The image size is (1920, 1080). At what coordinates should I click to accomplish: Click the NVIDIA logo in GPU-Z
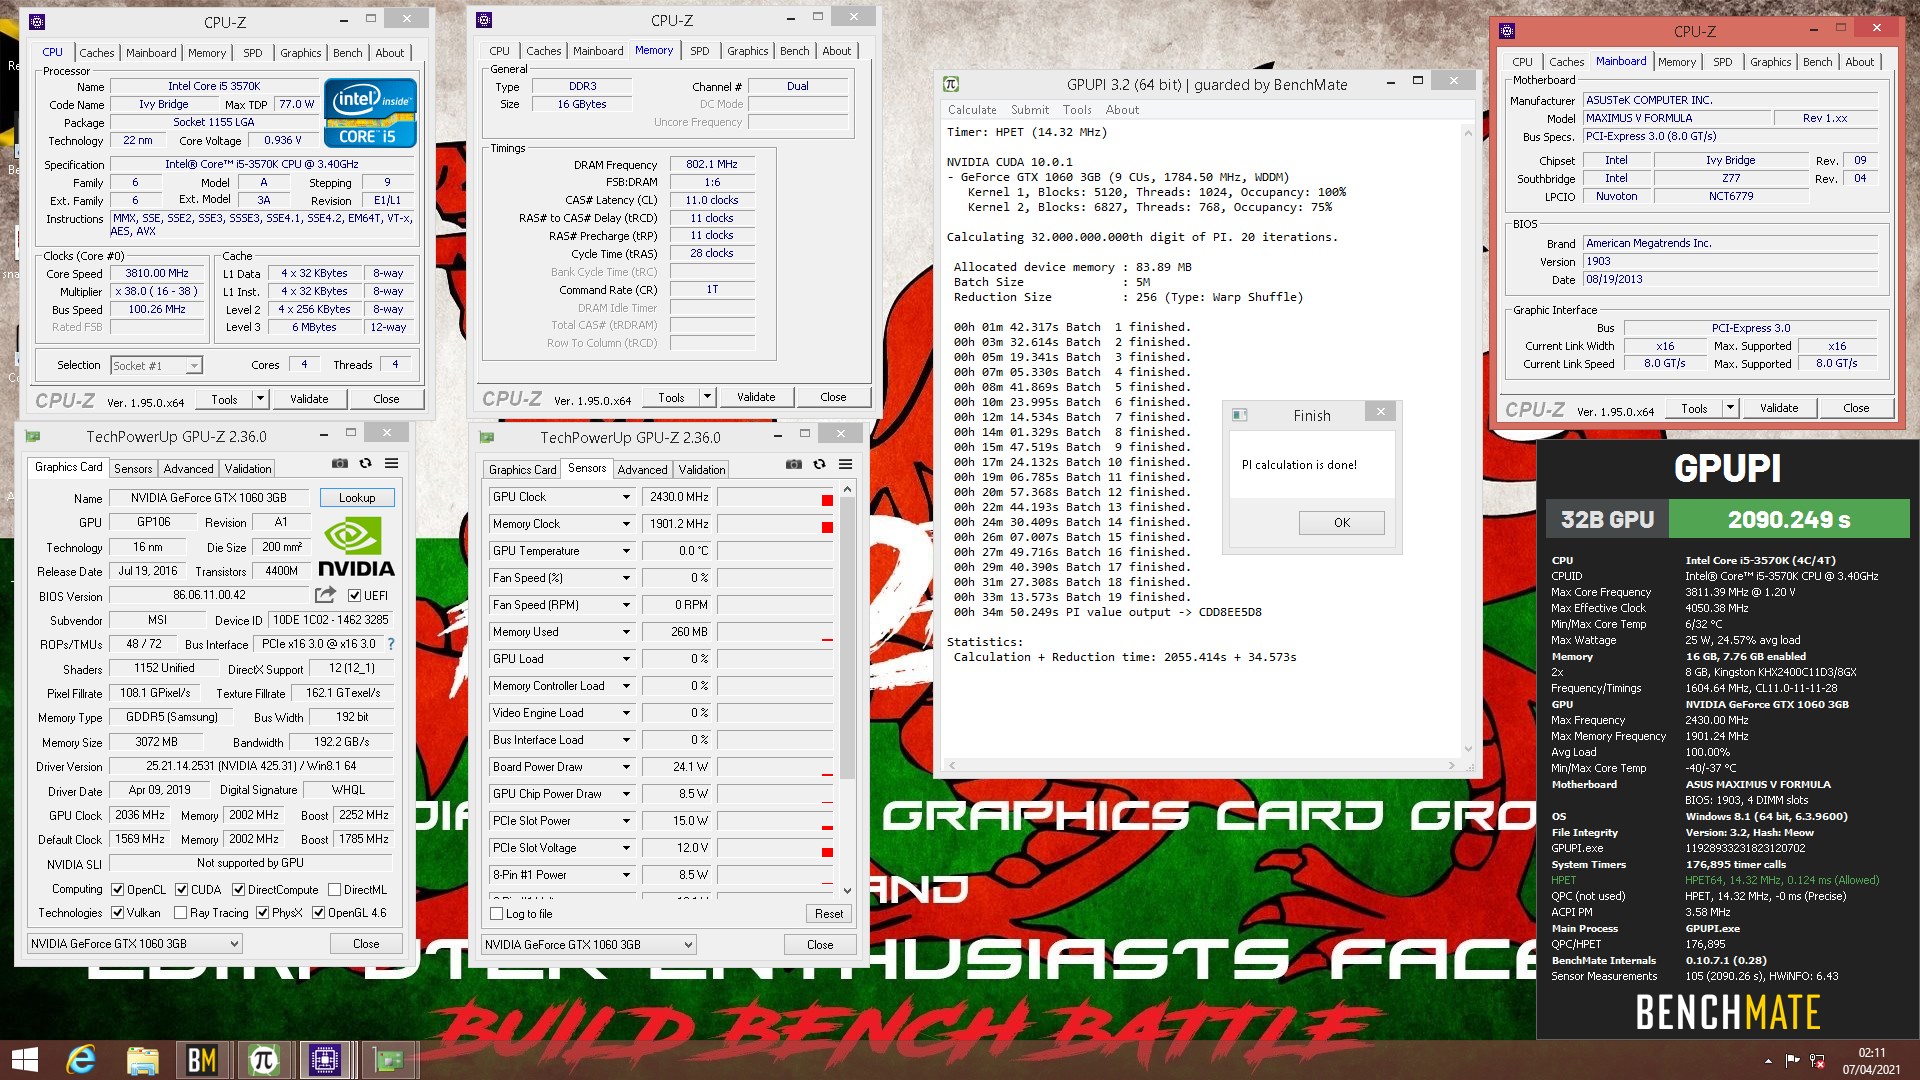356,547
